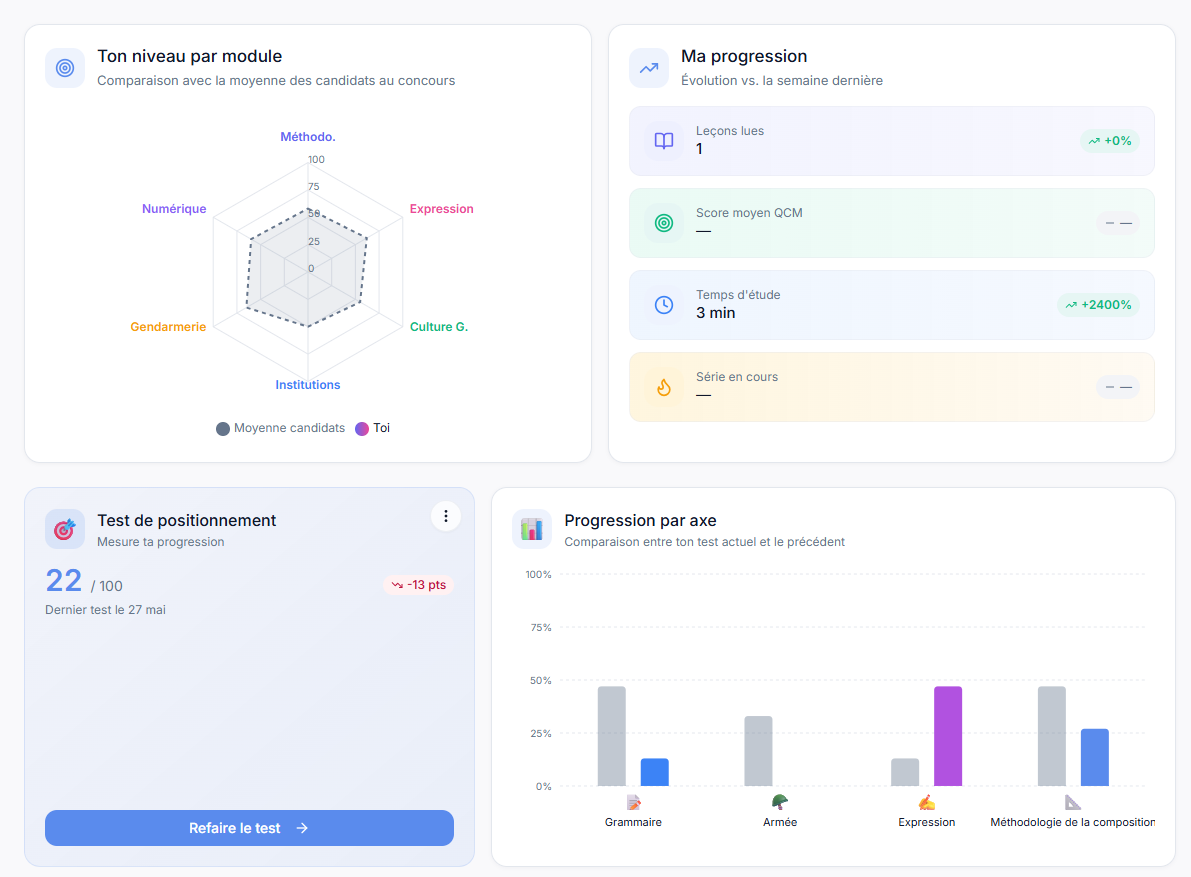Click the +2400% study time badge
Viewport: 1191px width, 877px height.
[x=1098, y=305]
